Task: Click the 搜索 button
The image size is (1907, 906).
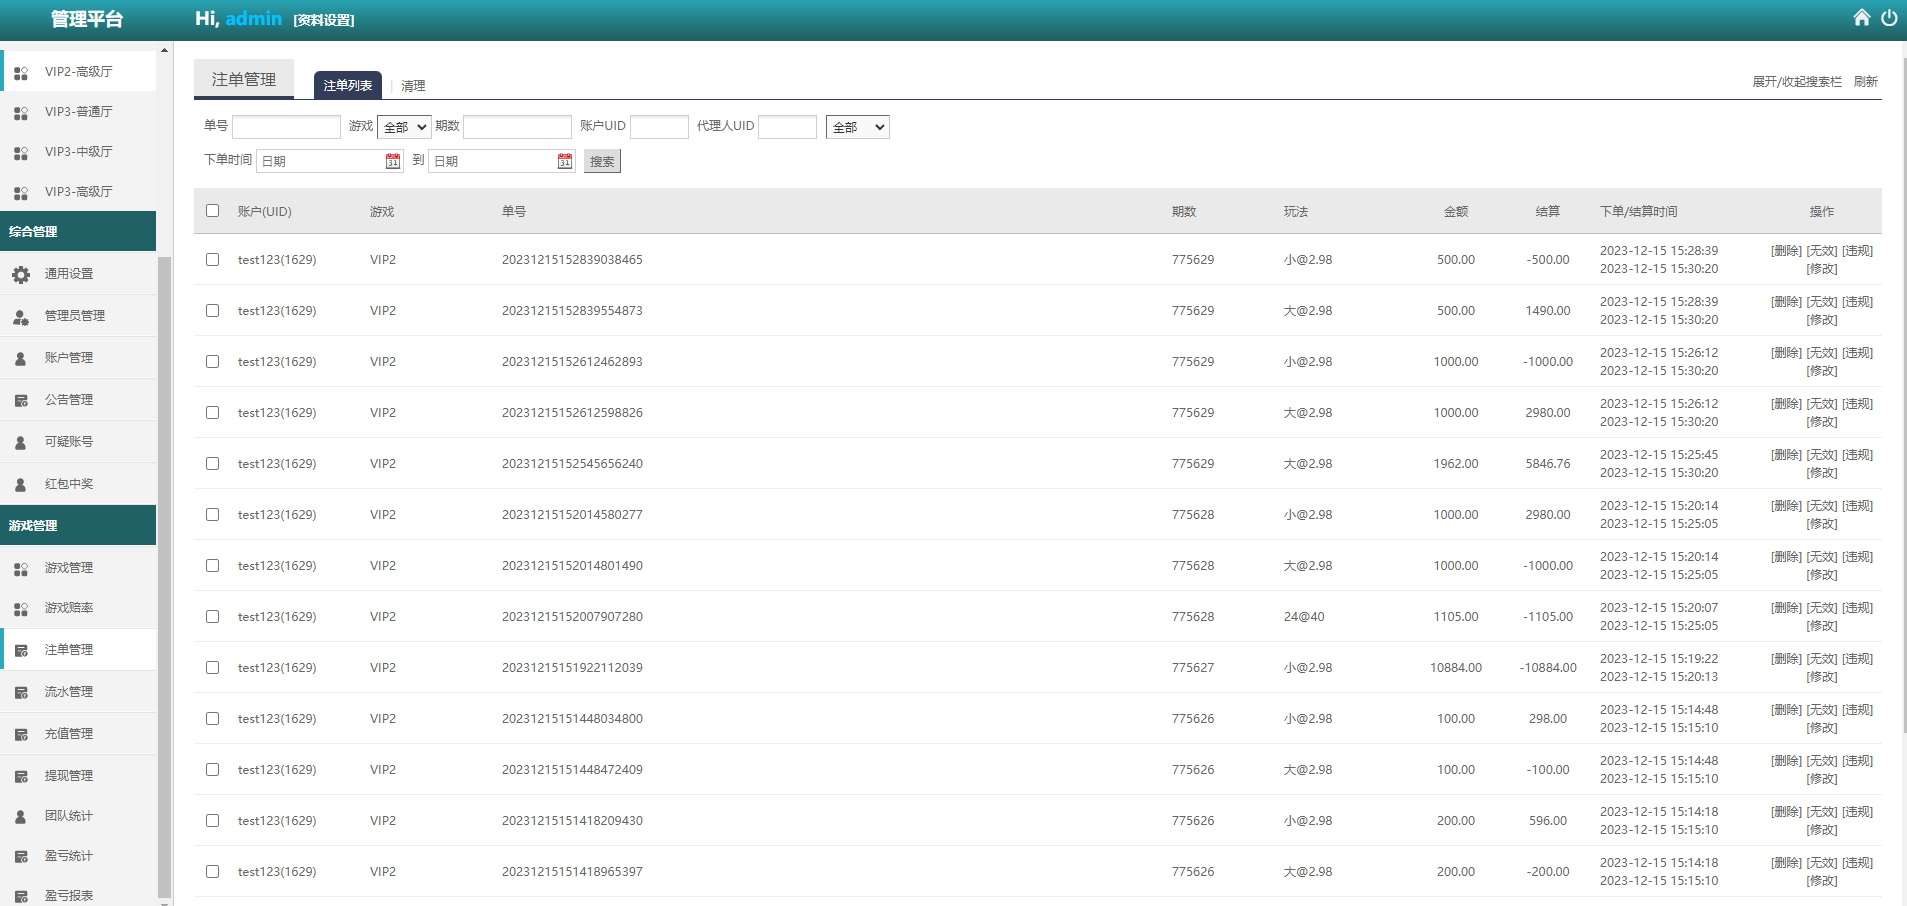Action: [602, 161]
